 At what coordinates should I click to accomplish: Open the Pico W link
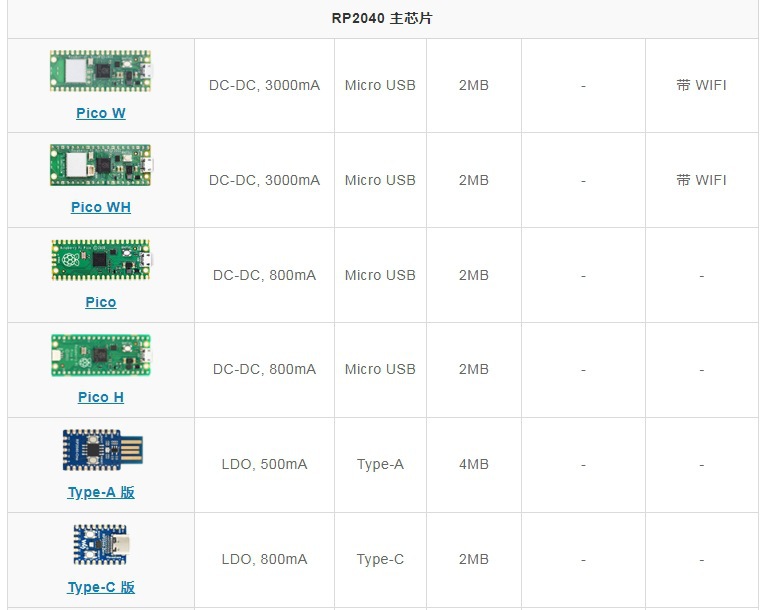(101, 113)
